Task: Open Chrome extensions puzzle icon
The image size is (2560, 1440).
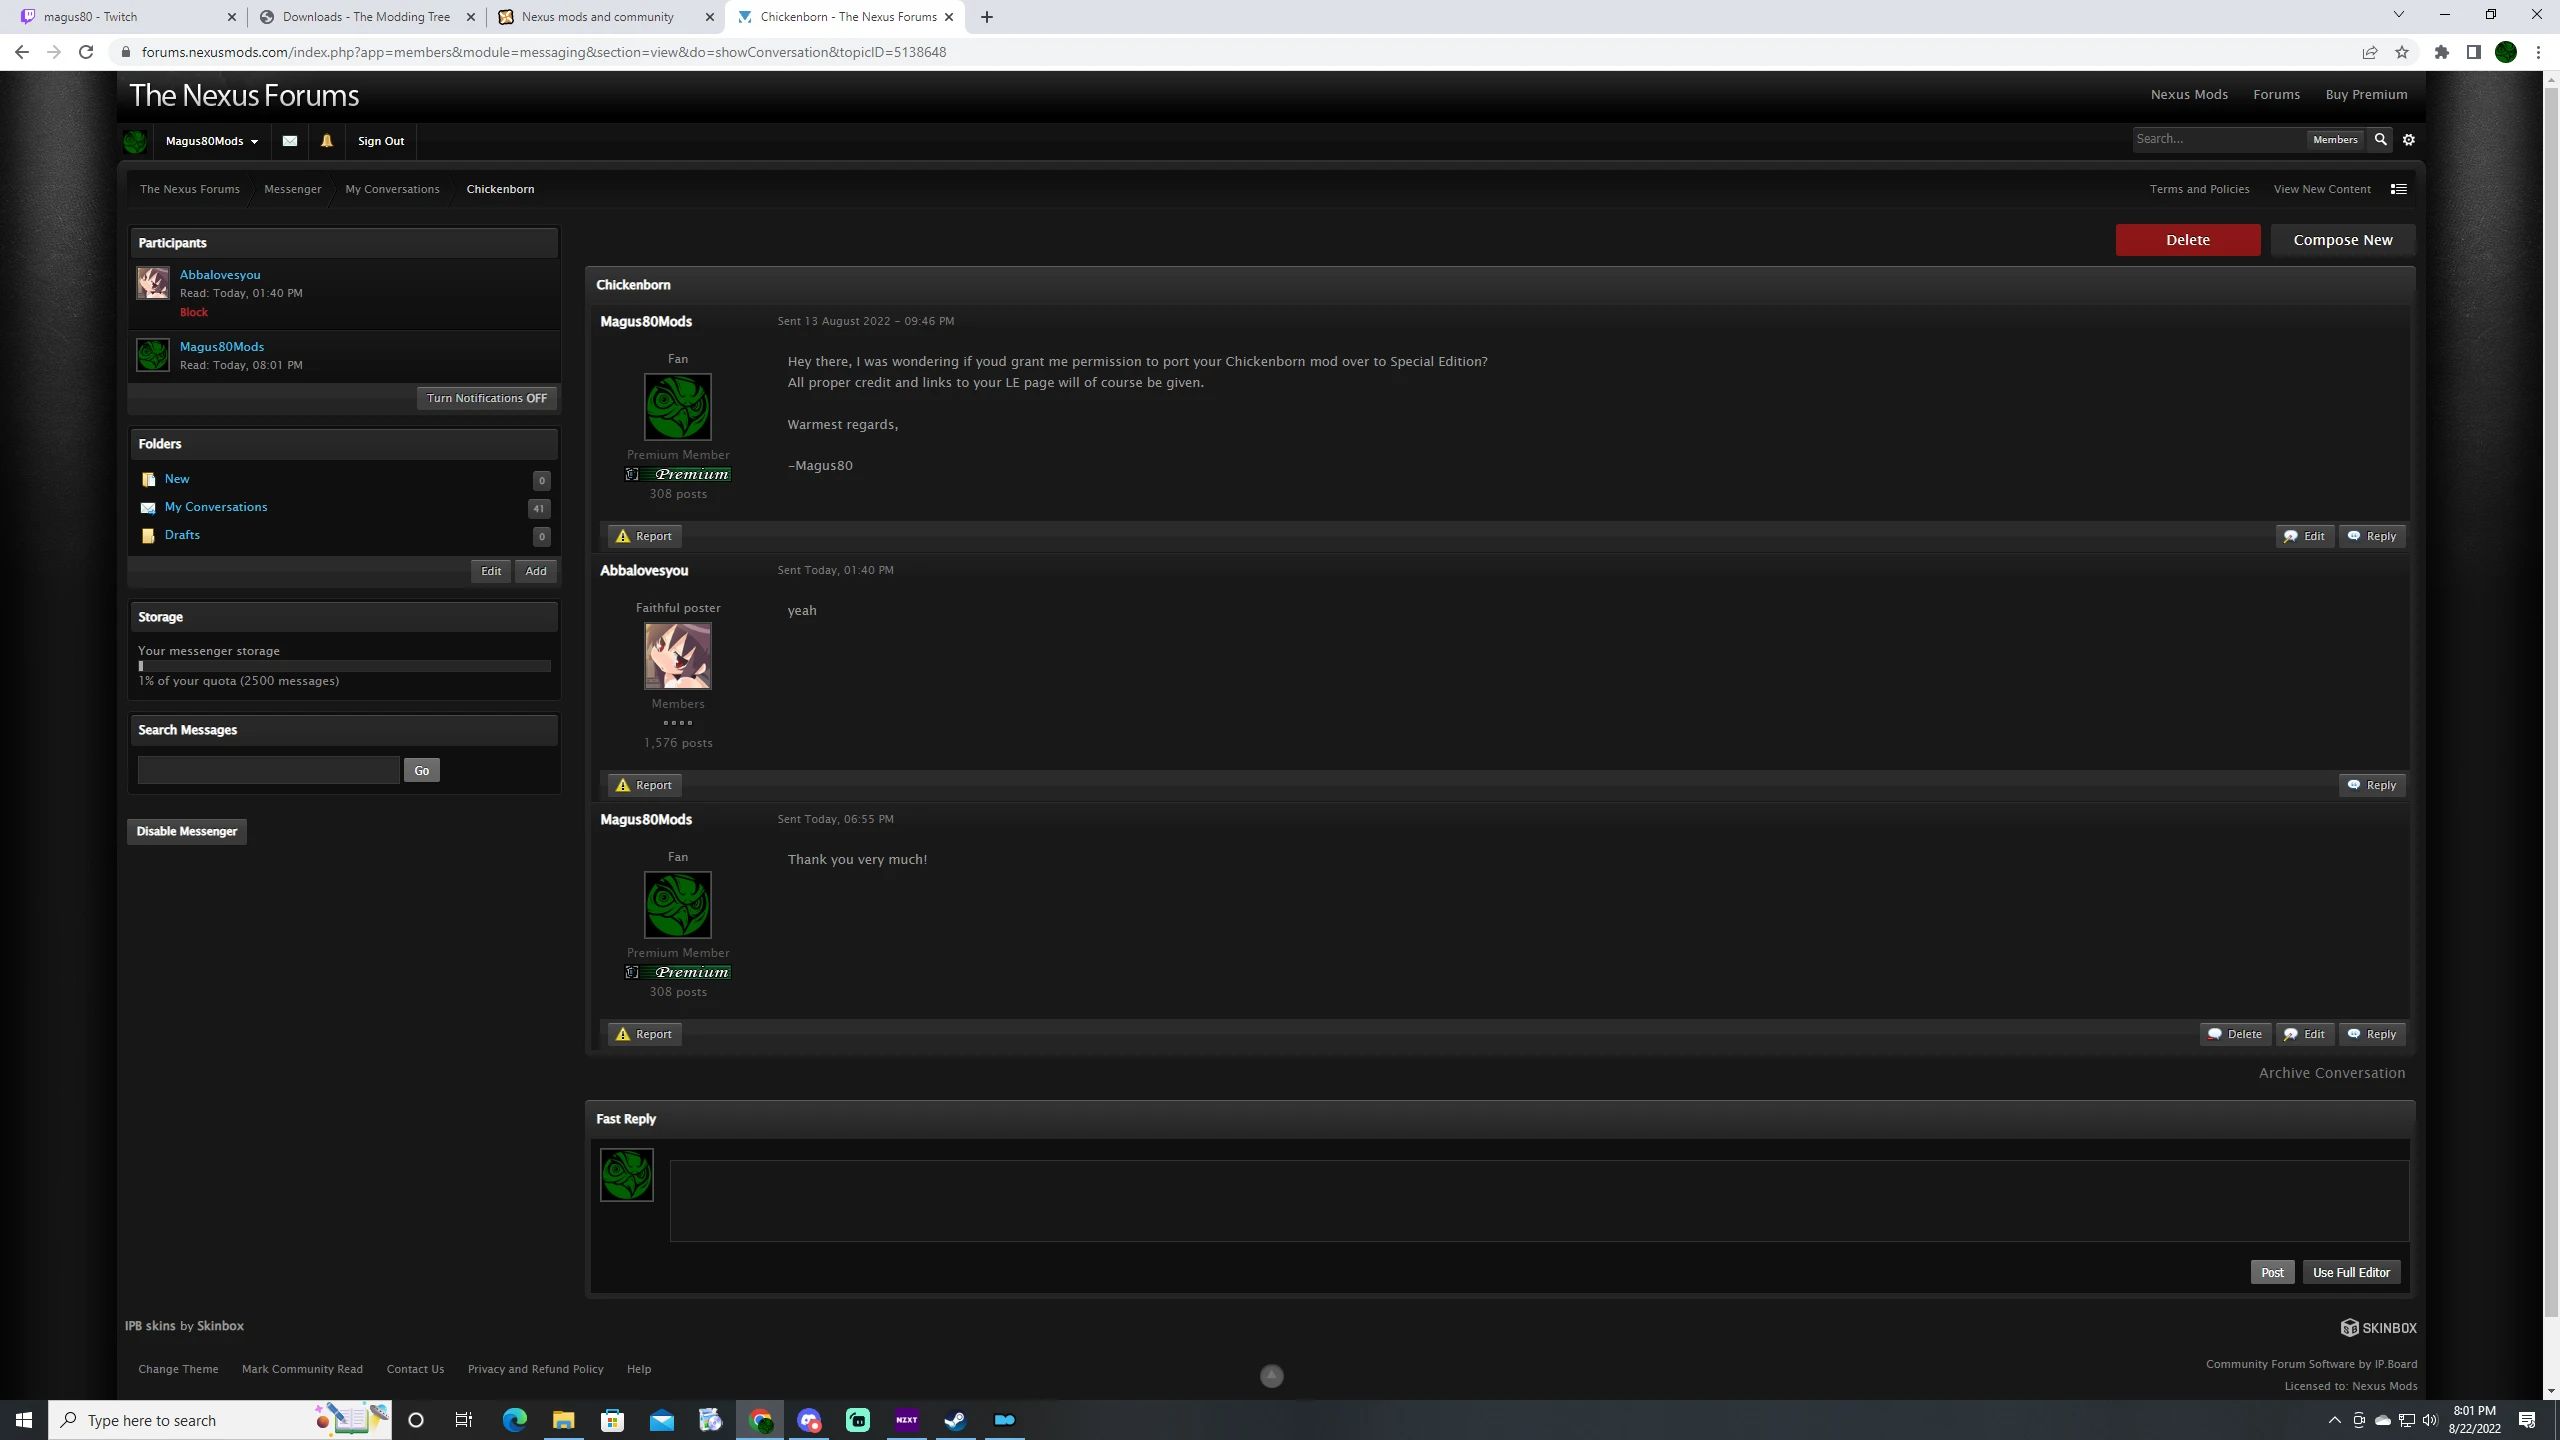Action: tap(2441, 52)
